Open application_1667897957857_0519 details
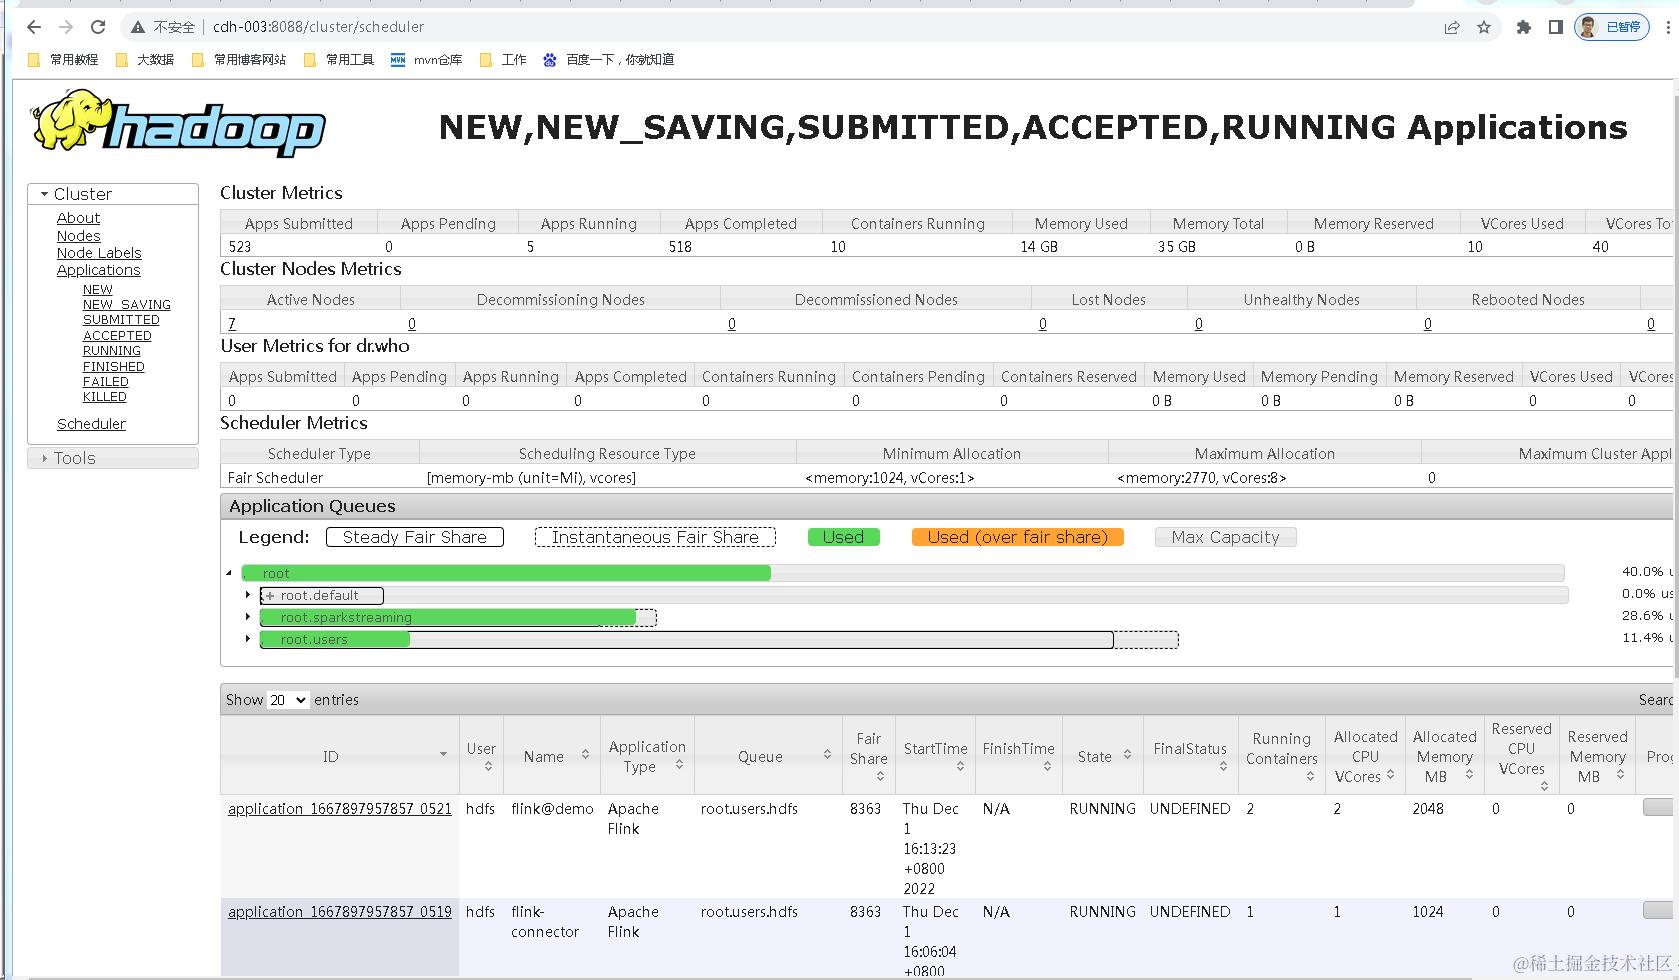Image resolution: width=1679 pixels, height=980 pixels. point(340,912)
